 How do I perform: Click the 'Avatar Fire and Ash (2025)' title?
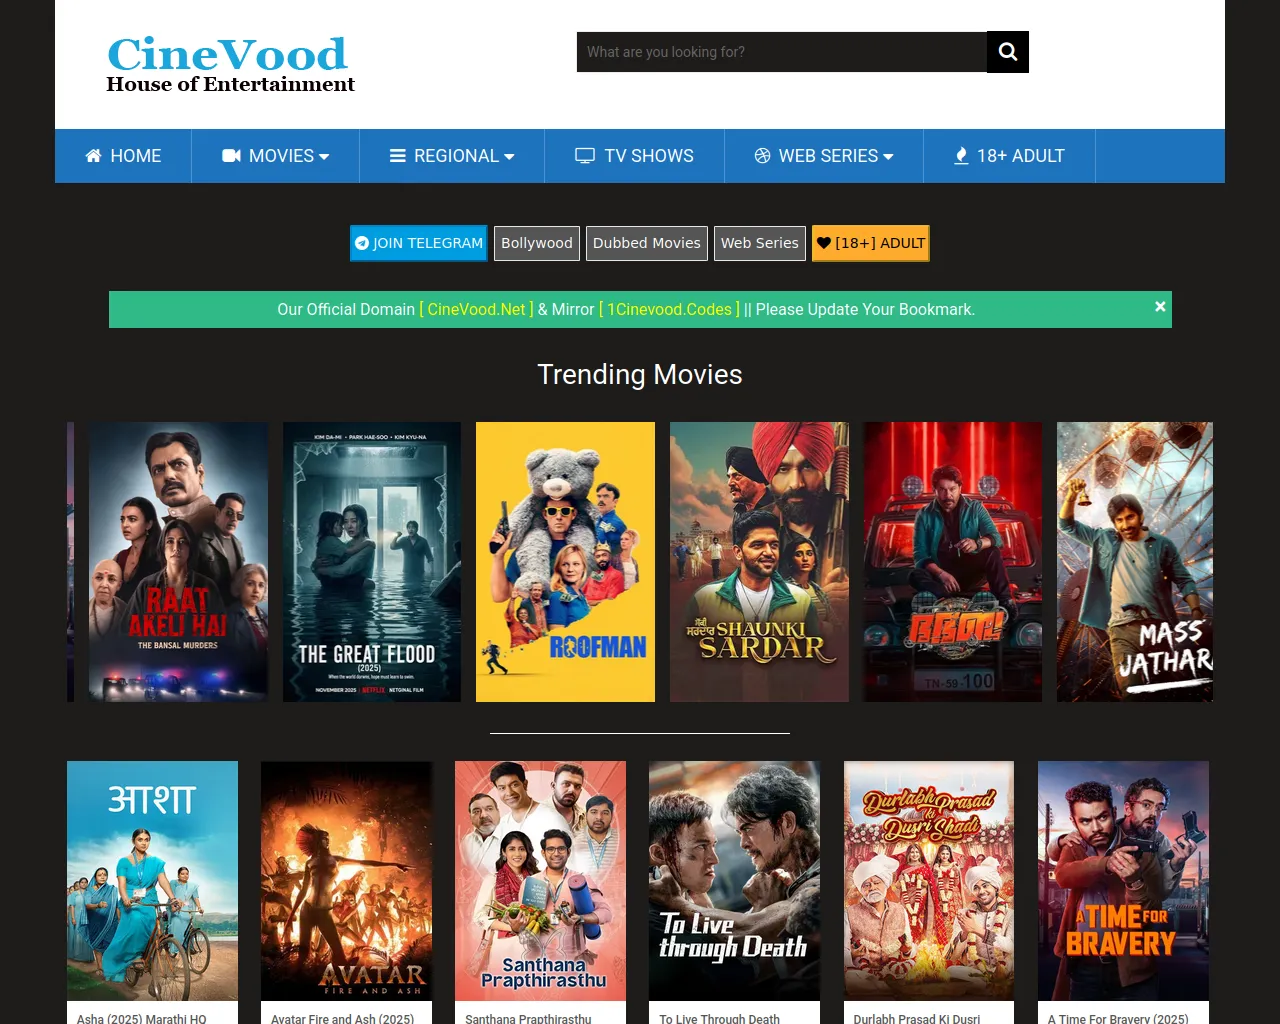[x=342, y=1018]
